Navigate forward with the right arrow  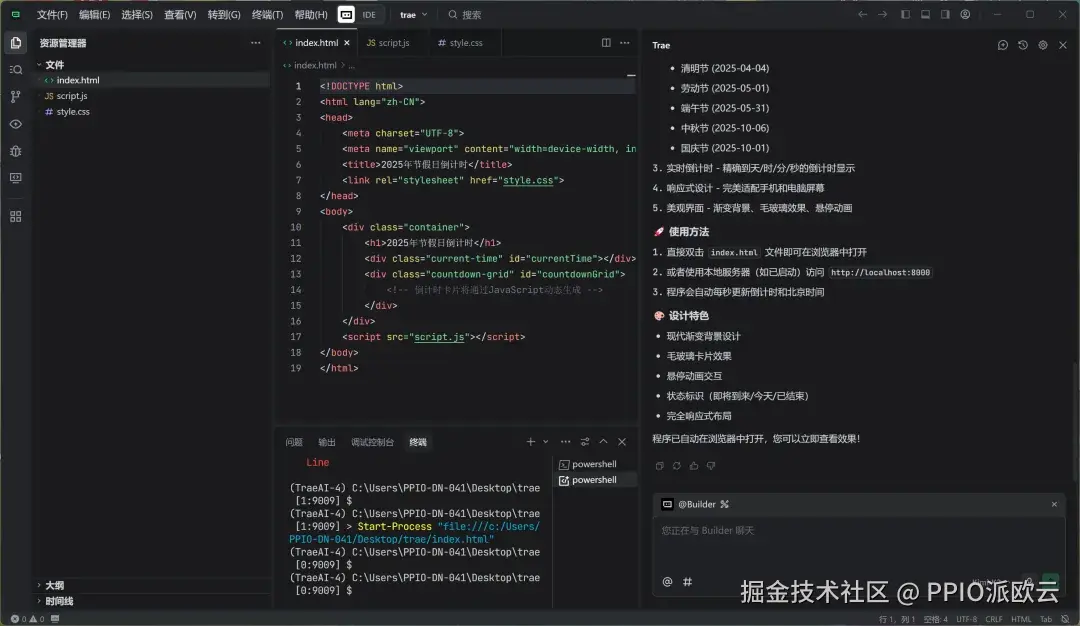(x=882, y=14)
